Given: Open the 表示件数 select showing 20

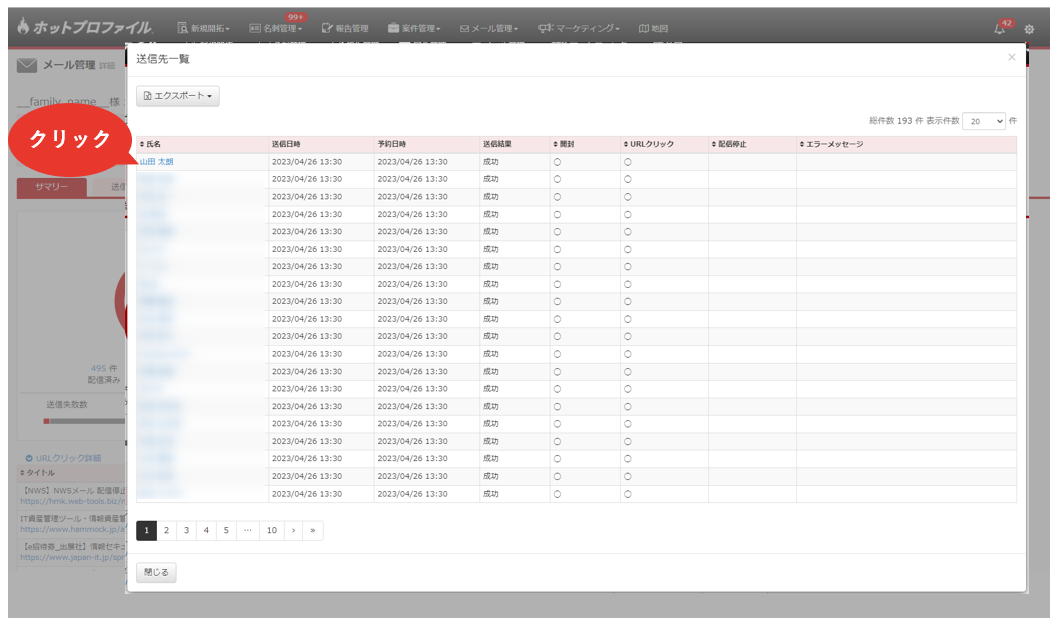Looking at the screenshot, I should coord(983,121).
